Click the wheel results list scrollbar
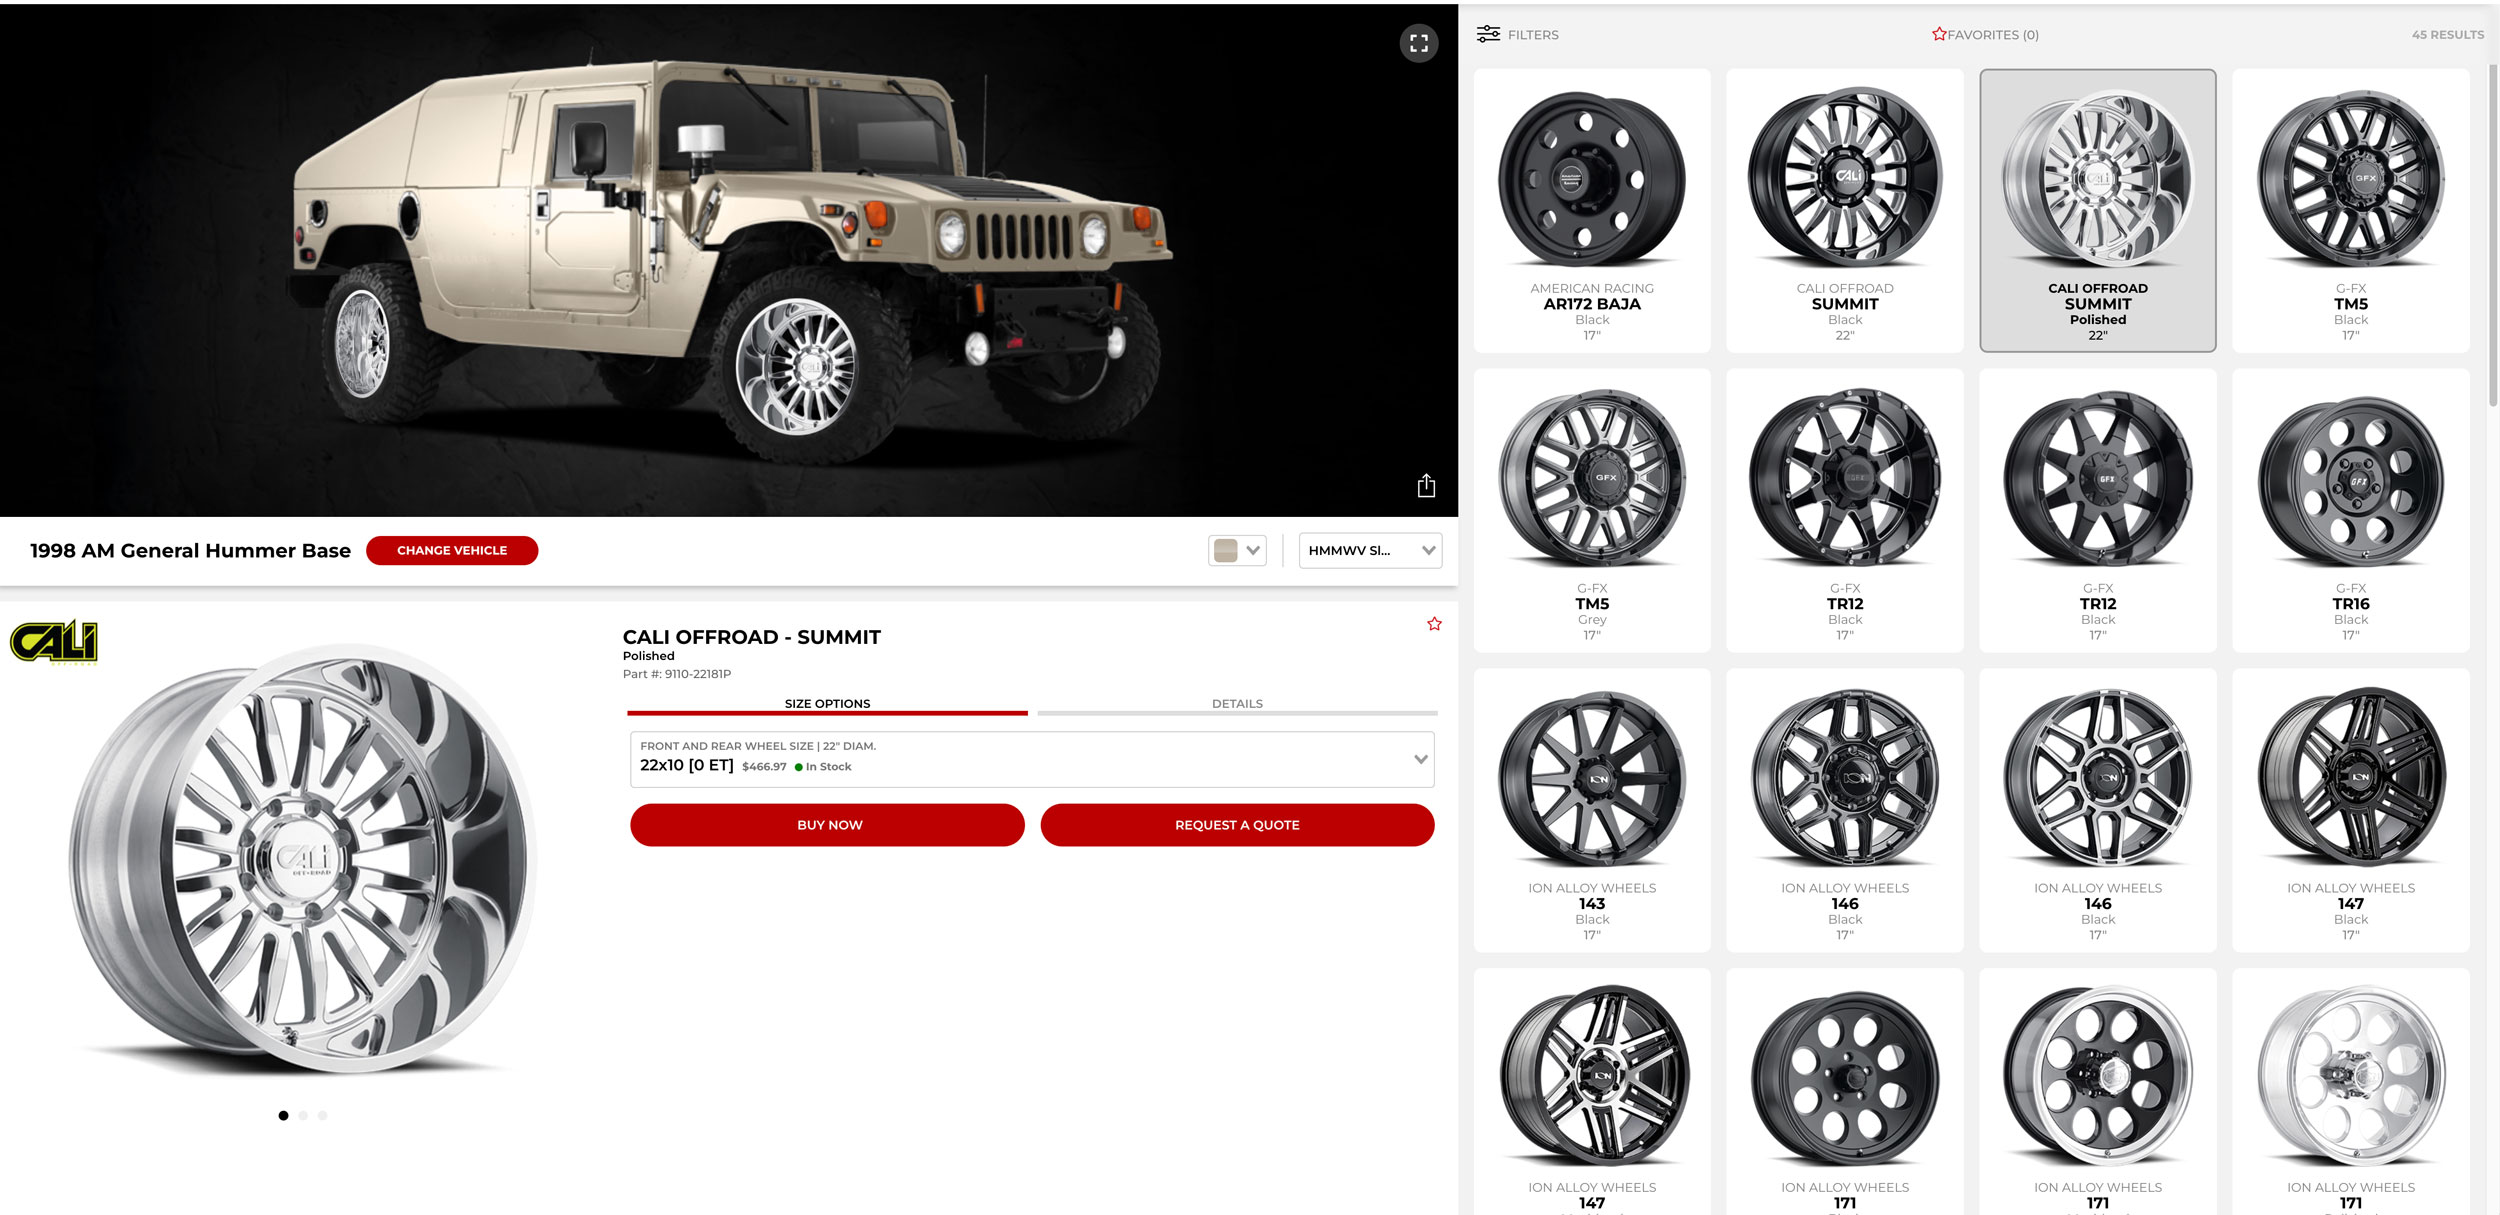Screen dimensions: 2500x1215 click(x=2493, y=235)
